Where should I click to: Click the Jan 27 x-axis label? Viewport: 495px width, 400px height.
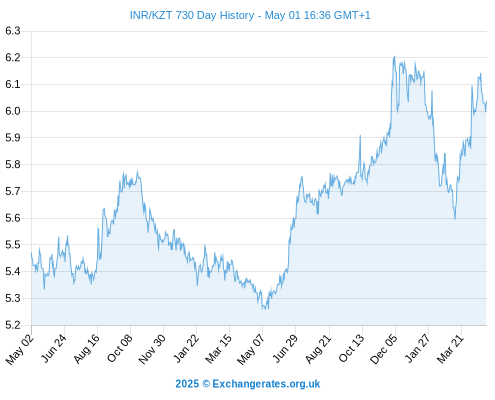coord(417,348)
